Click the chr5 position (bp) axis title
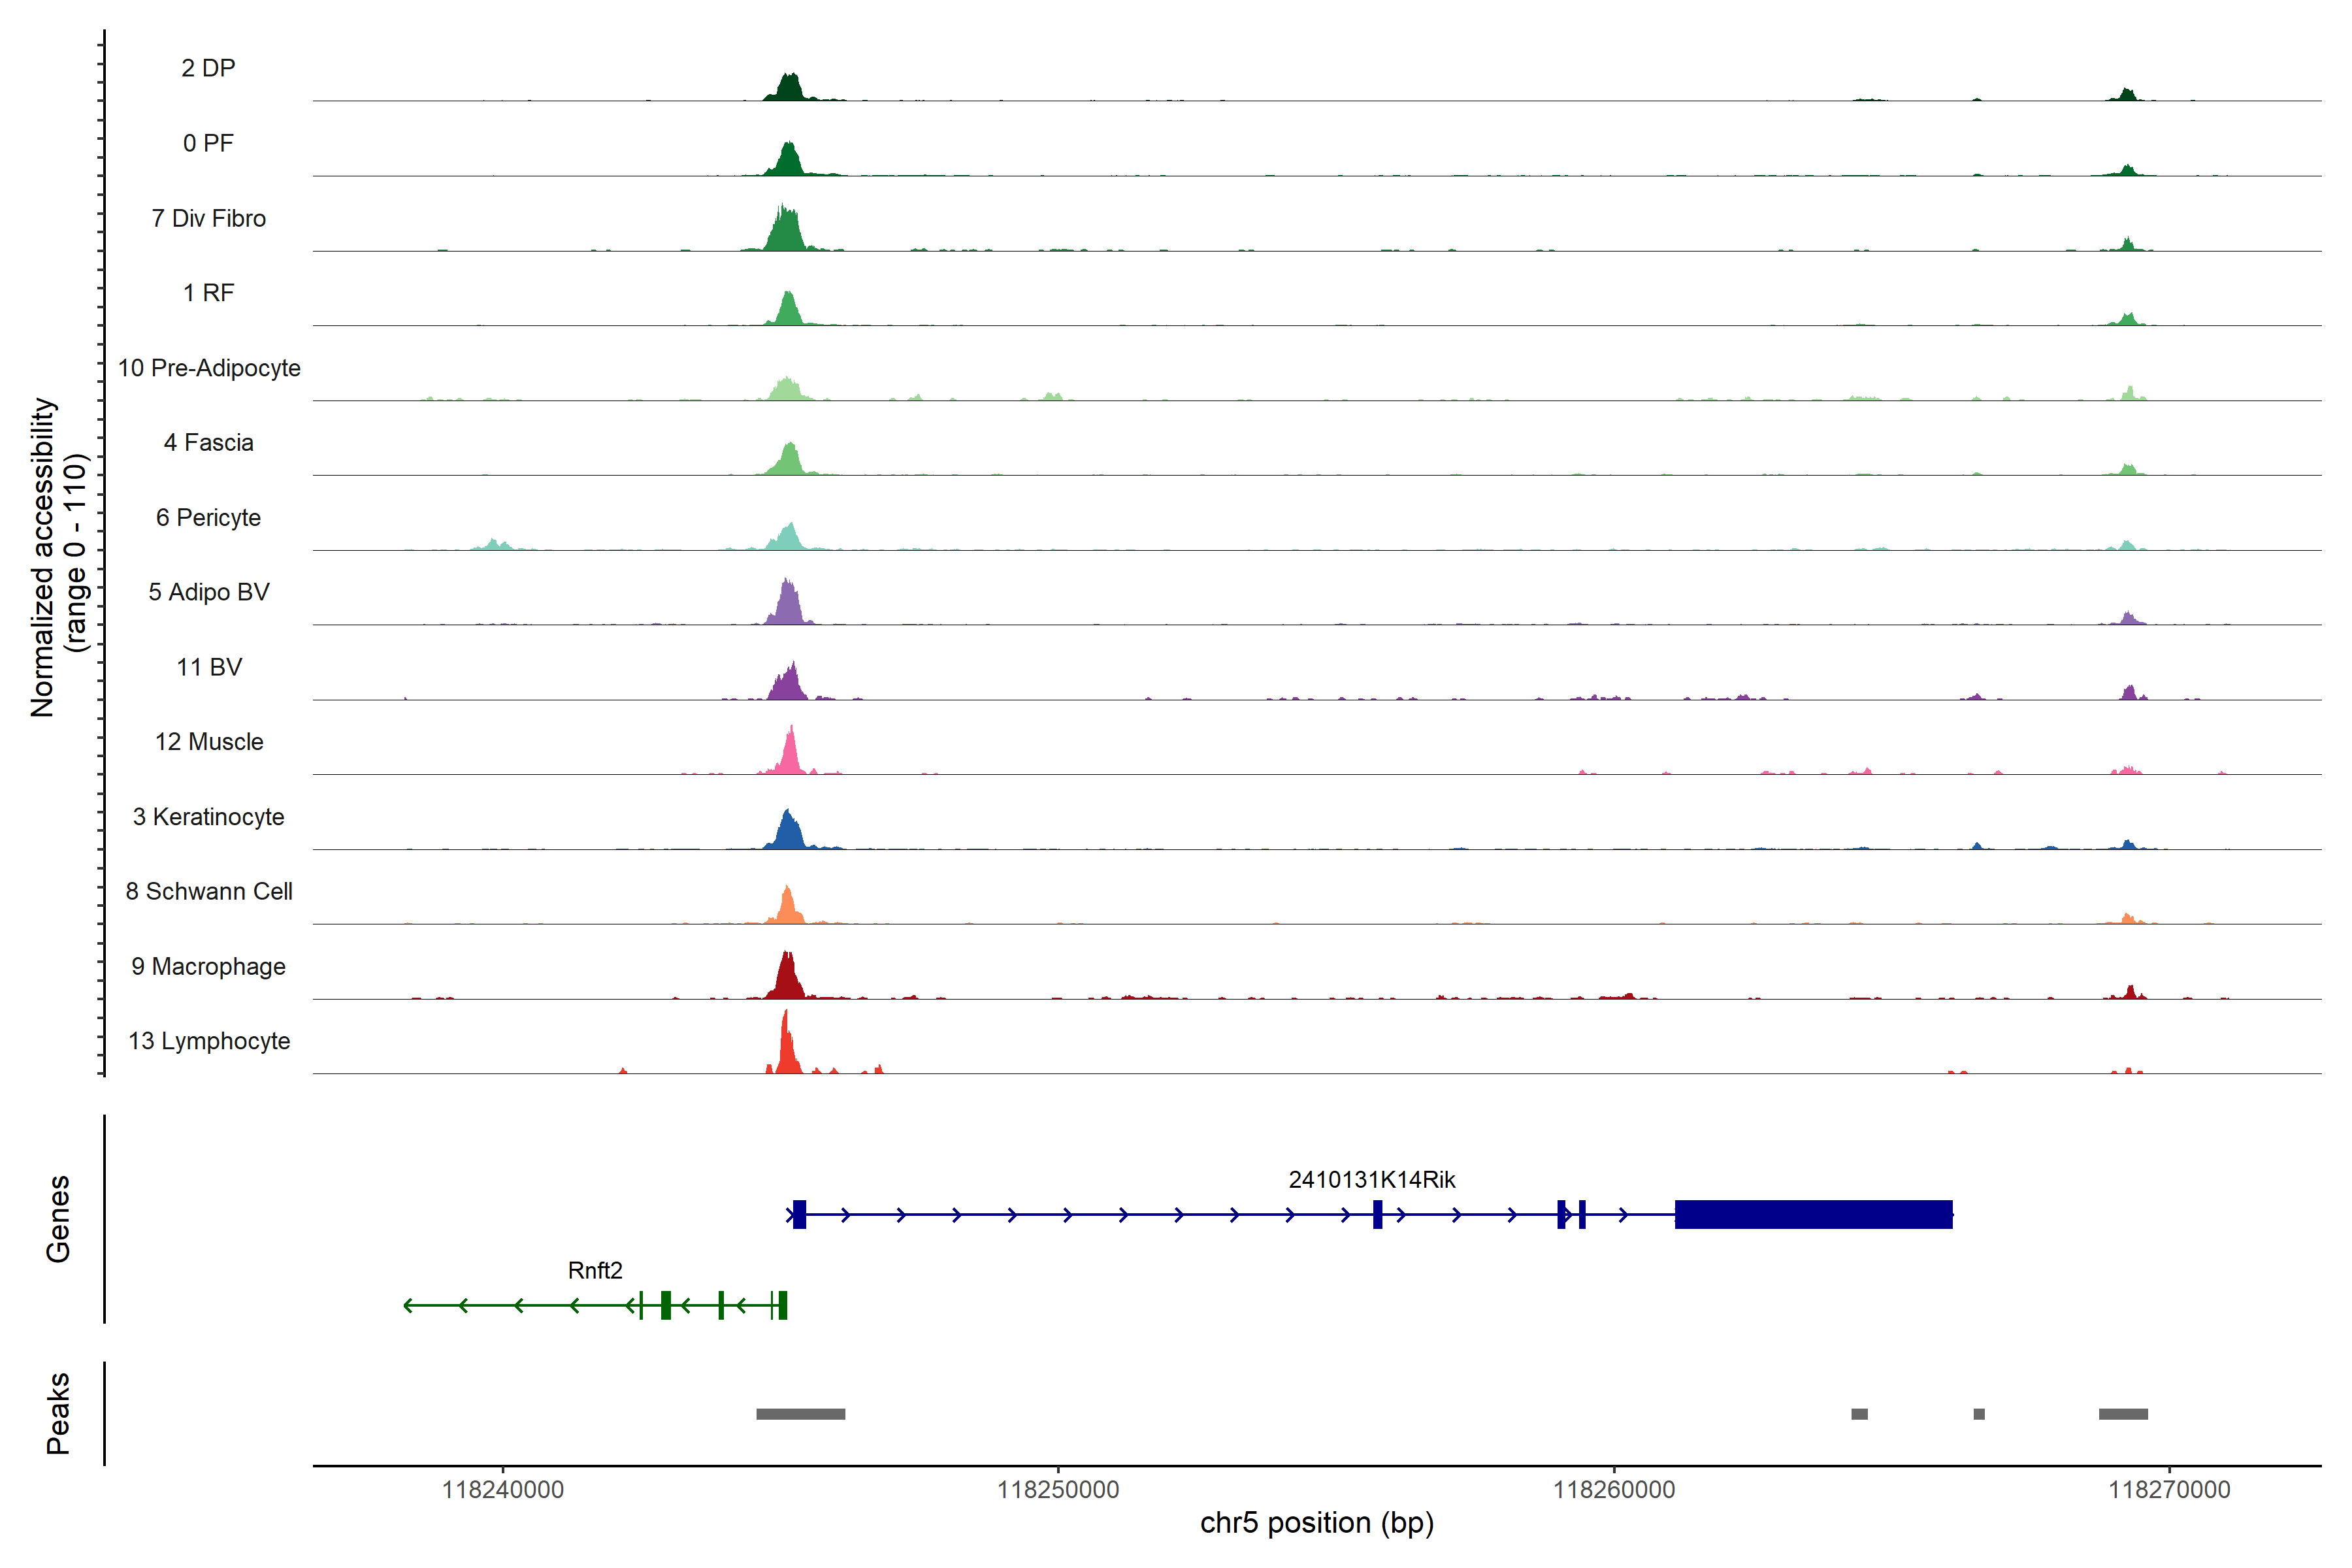 click(1316, 1523)
